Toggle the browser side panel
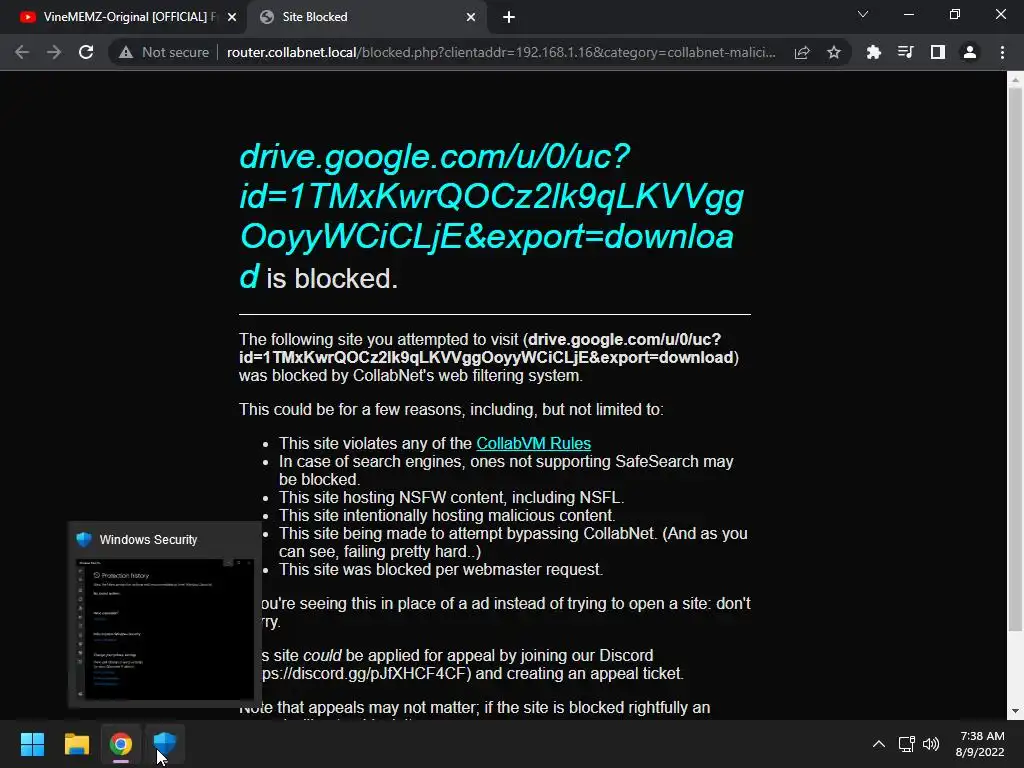Screen dimensions: 1024x768 (938, 52)
